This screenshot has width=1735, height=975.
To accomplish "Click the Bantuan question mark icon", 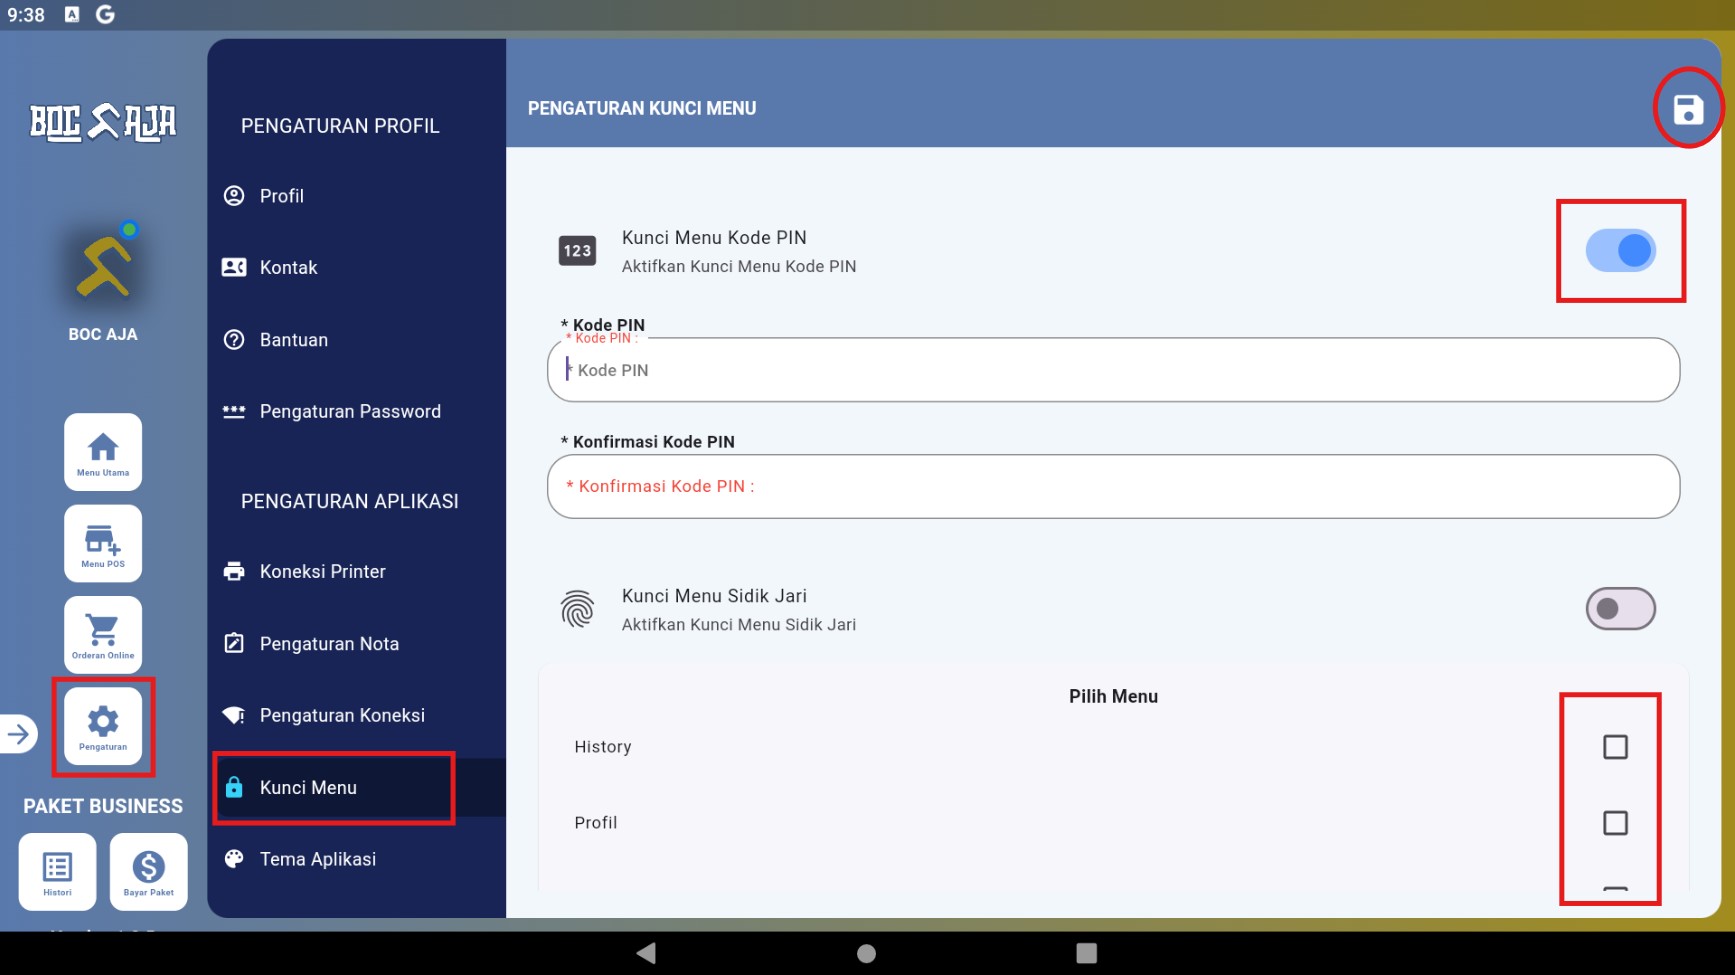I will point(234,340).
